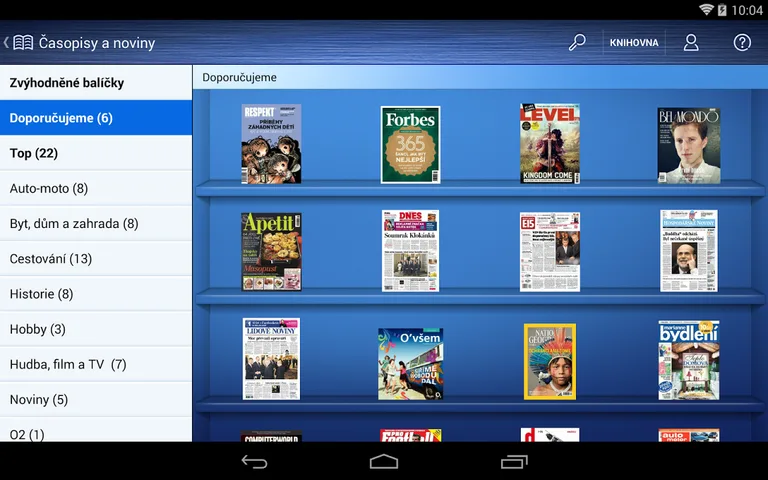This screenshot has width=768, height=480.
Task: Open the Historie (8) category
Action: (96, 294)
